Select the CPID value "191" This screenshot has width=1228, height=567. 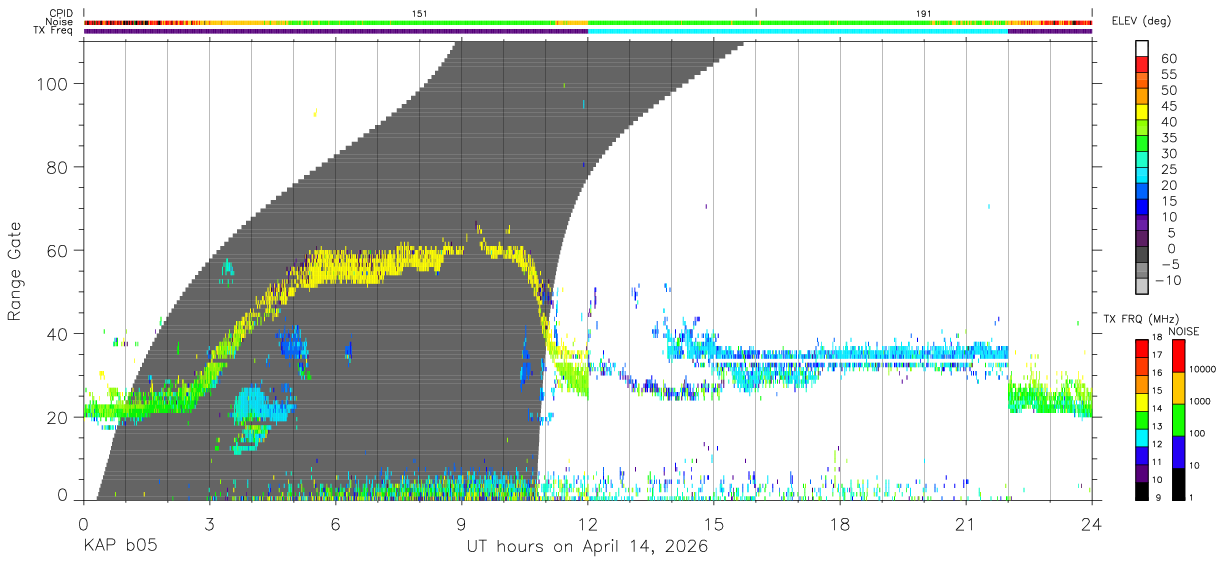pos(924,13)
